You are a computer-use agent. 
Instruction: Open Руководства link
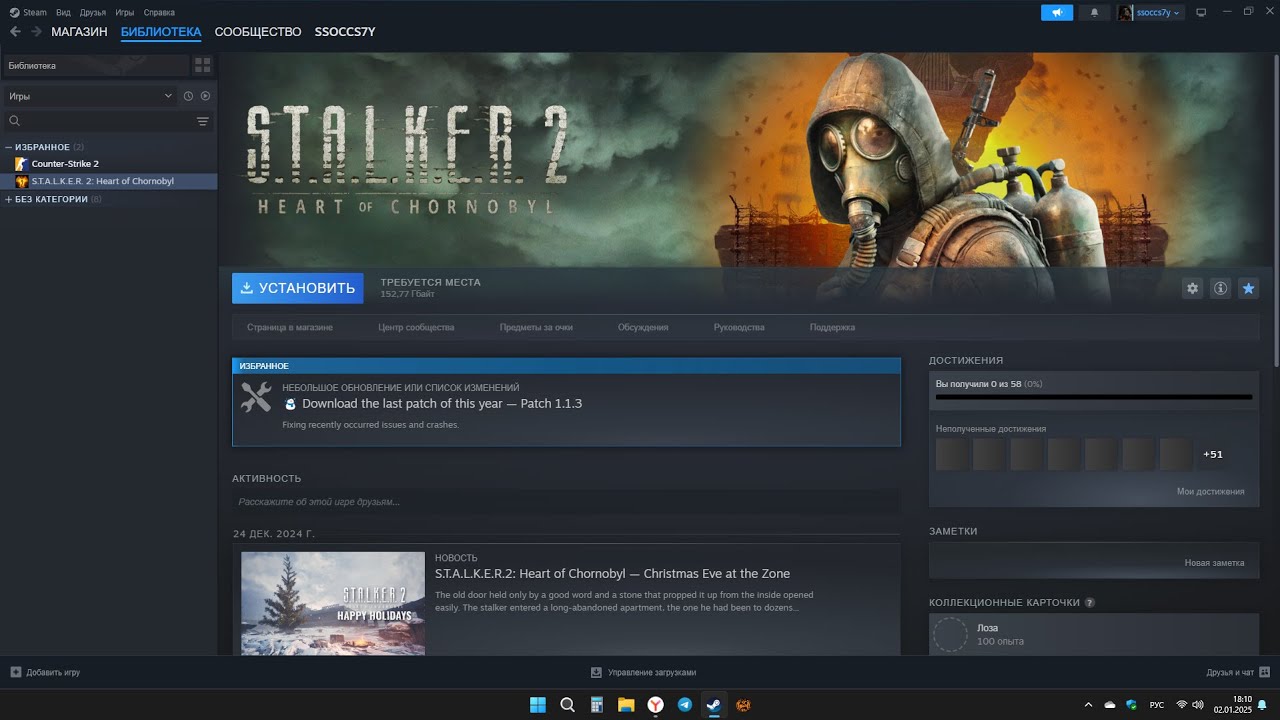[x=739, y=327]
